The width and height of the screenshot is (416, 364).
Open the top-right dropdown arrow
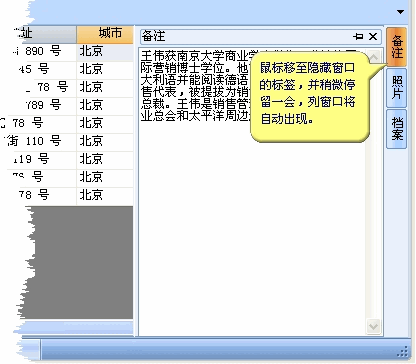click(x=400, y=12)
